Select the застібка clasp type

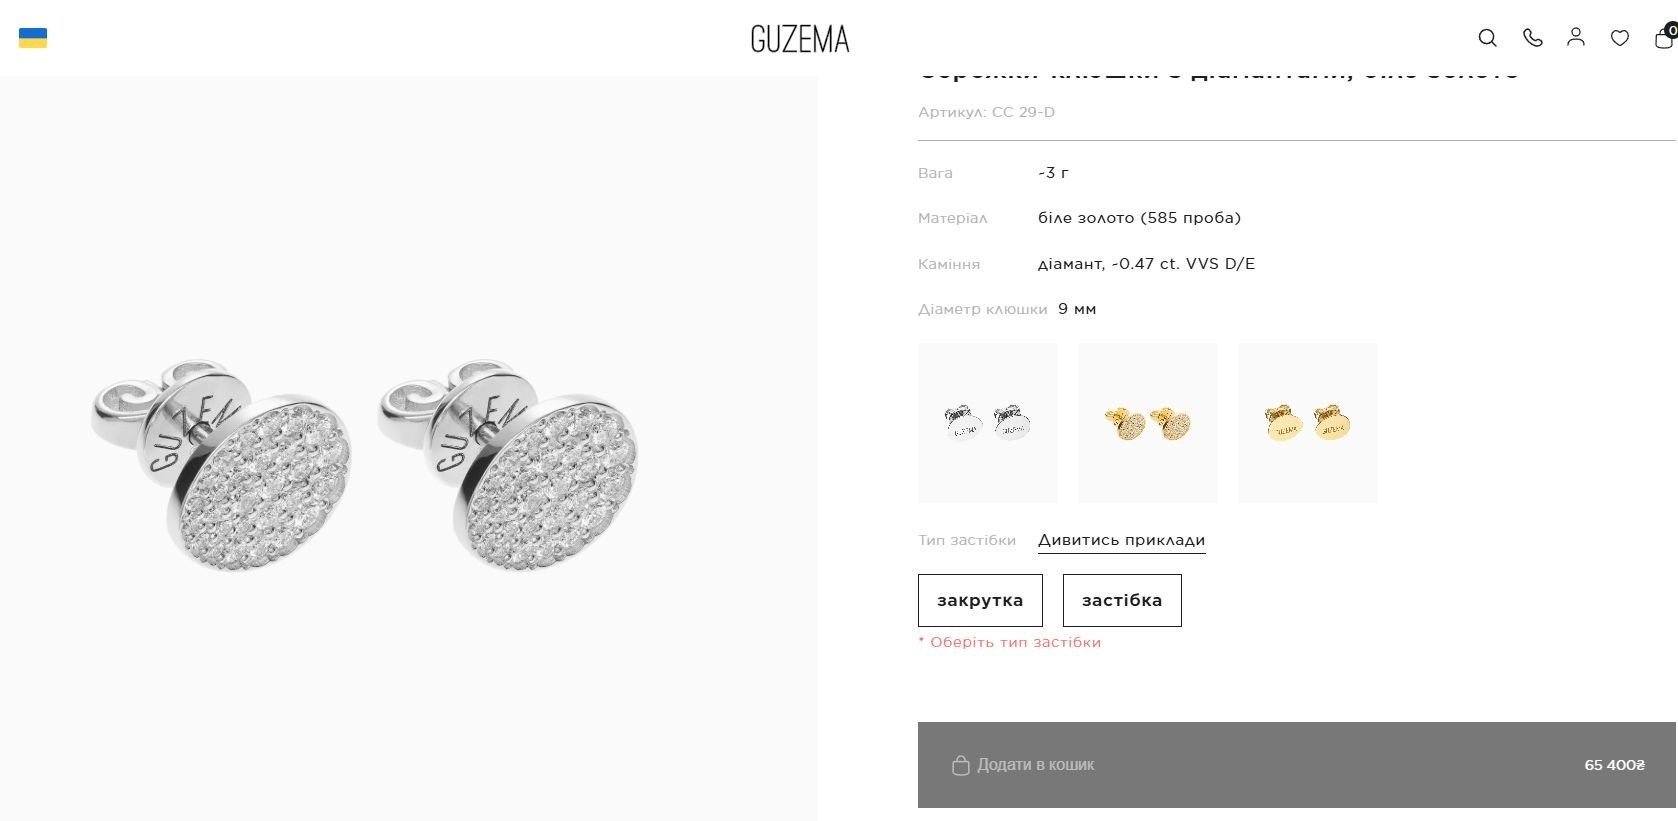1122,600
